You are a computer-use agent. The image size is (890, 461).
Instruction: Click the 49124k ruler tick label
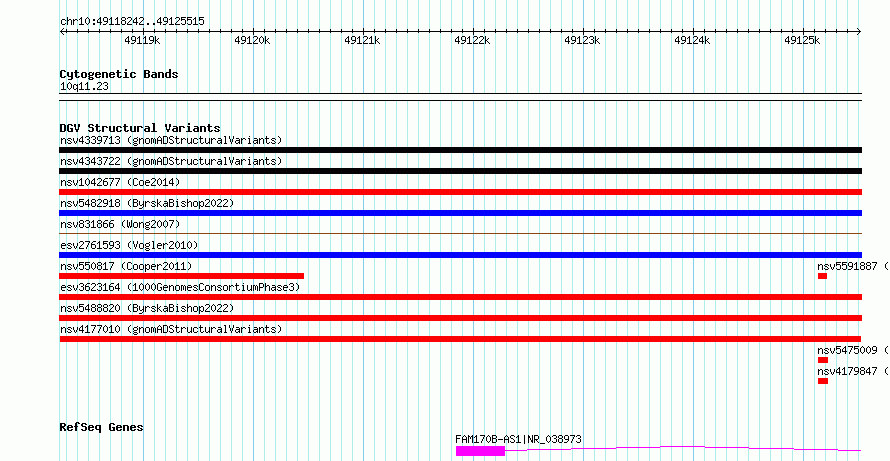coord(692,41)
